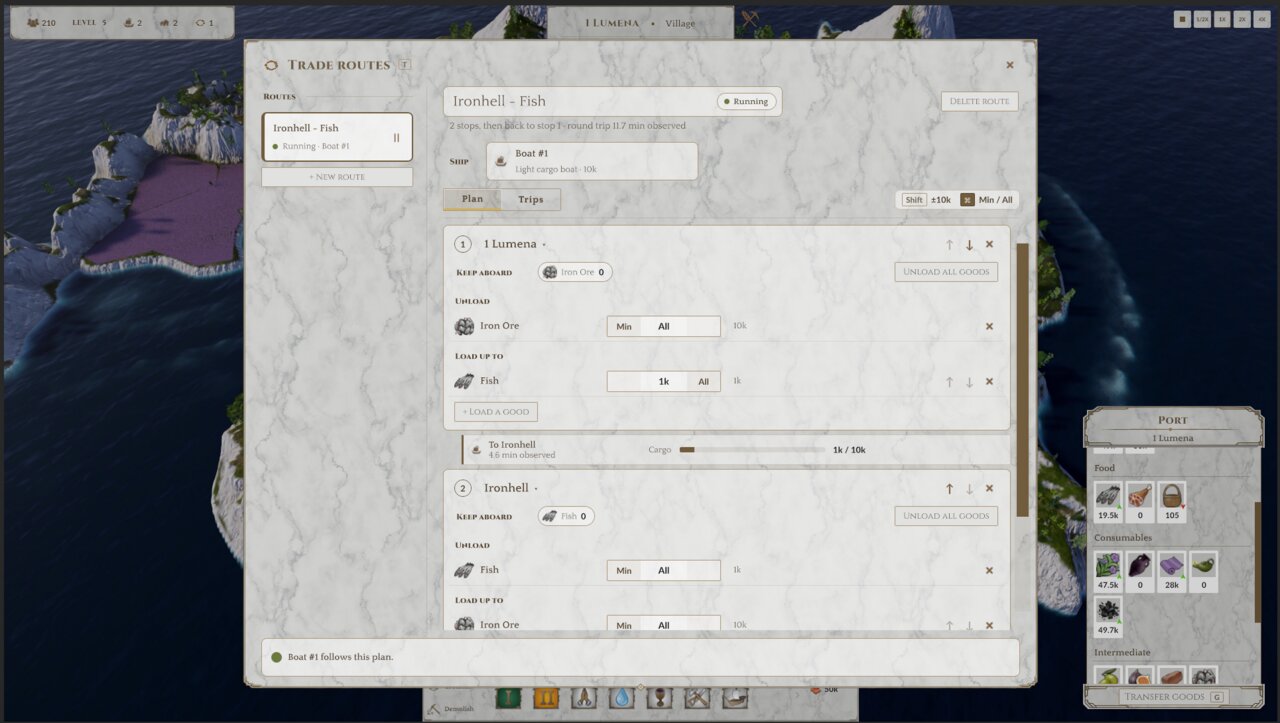Set game speed to 1/2x
The image size is (1280, 723).
point(1202,19)
